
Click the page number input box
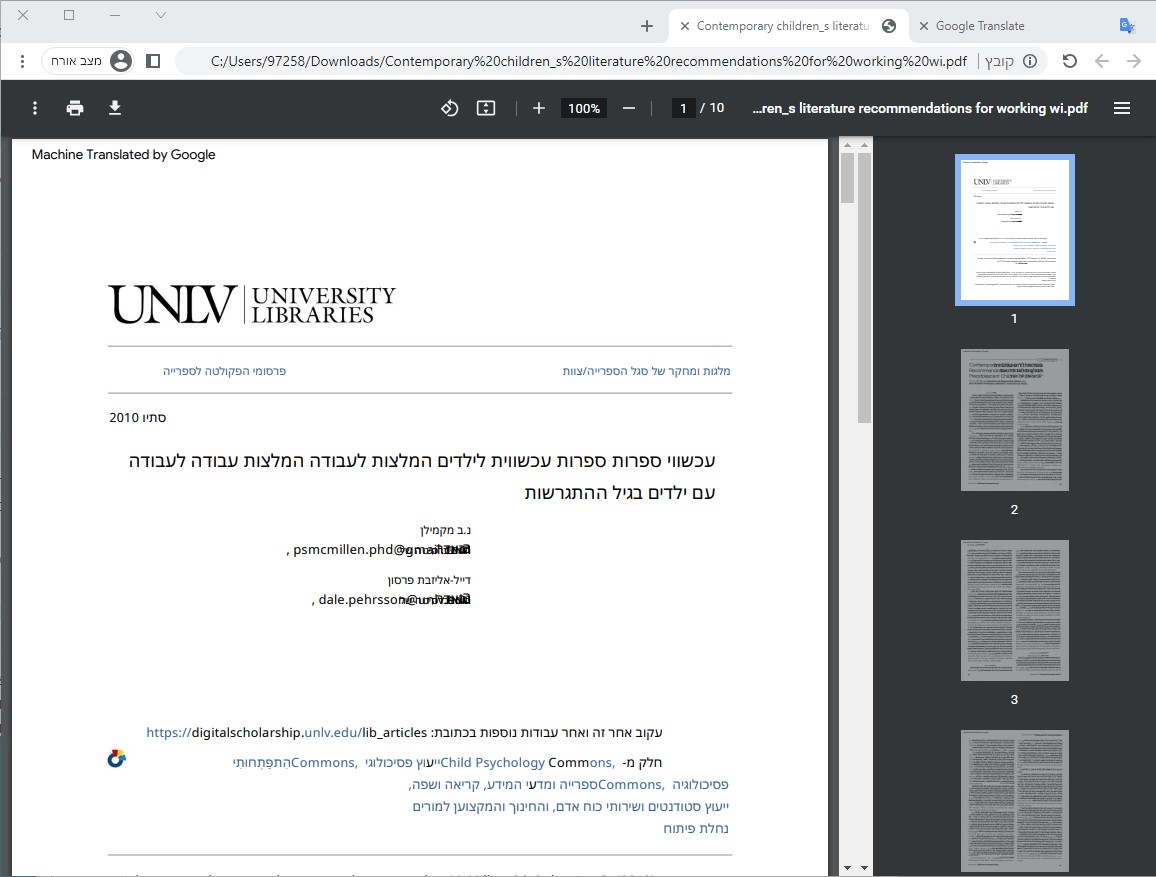point(683,108)
